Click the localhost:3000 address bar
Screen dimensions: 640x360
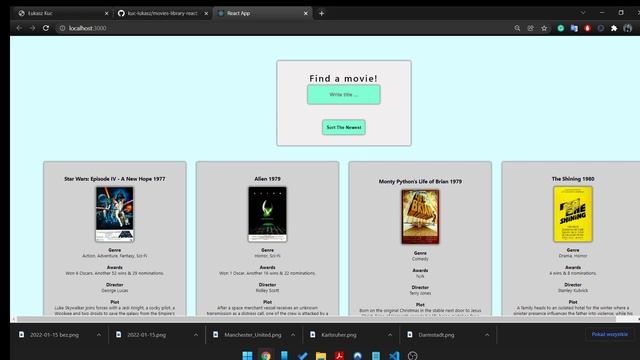point(286,28)
